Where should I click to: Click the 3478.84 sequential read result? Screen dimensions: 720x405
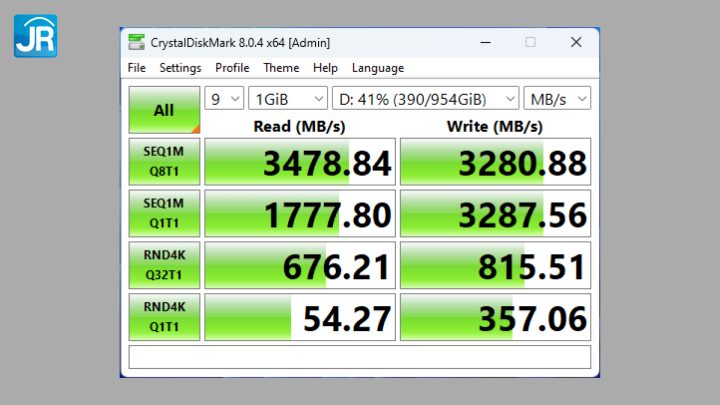(x=300, y=162)
